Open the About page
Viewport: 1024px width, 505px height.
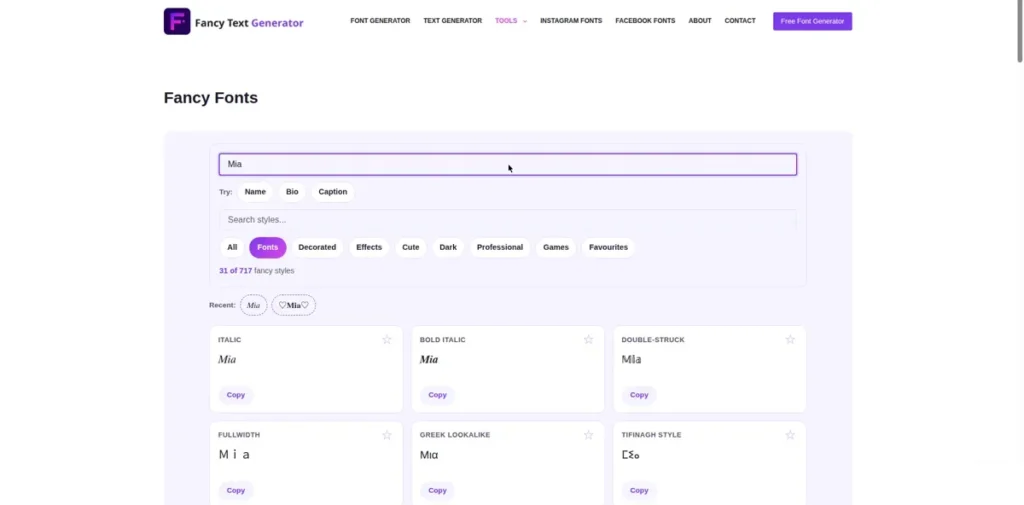click(699, 21)
